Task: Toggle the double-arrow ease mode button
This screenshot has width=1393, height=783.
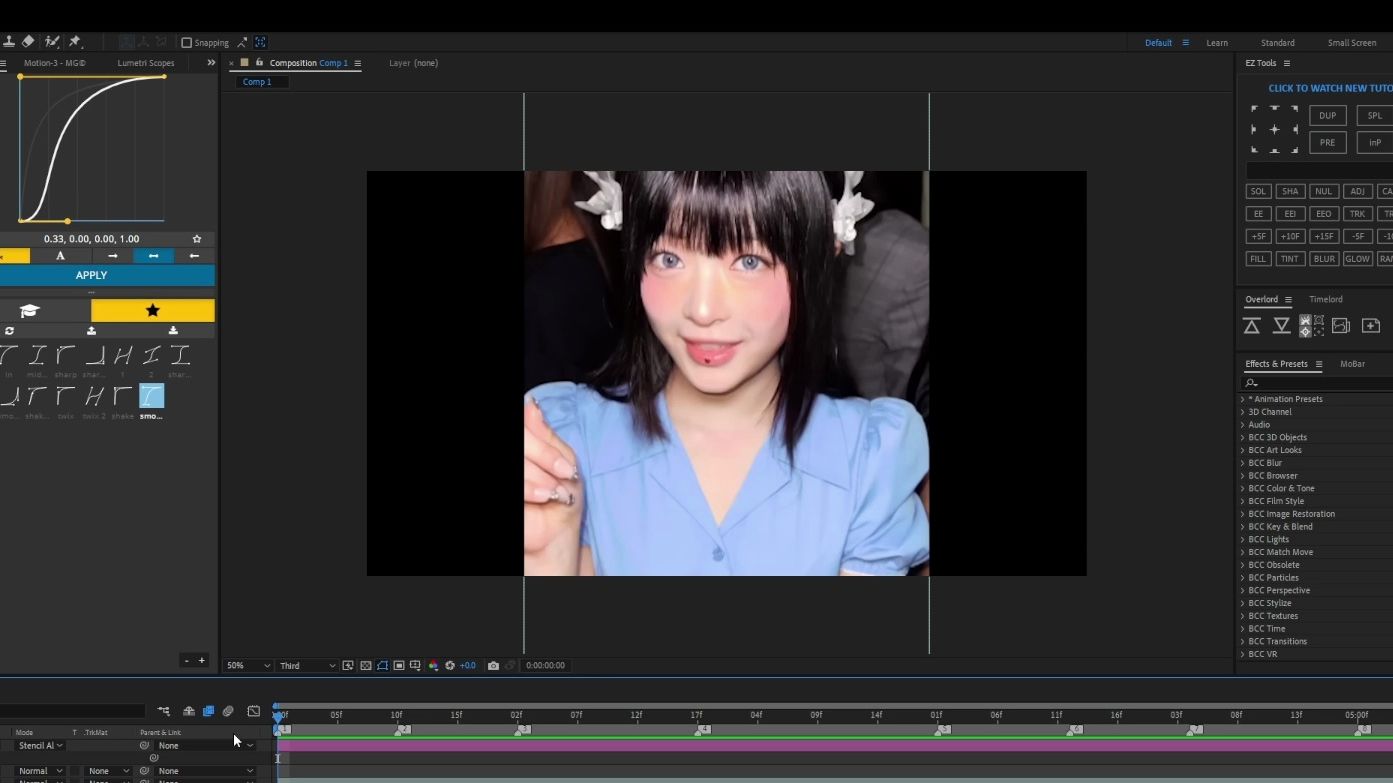Action: click(x=153, y=256)
